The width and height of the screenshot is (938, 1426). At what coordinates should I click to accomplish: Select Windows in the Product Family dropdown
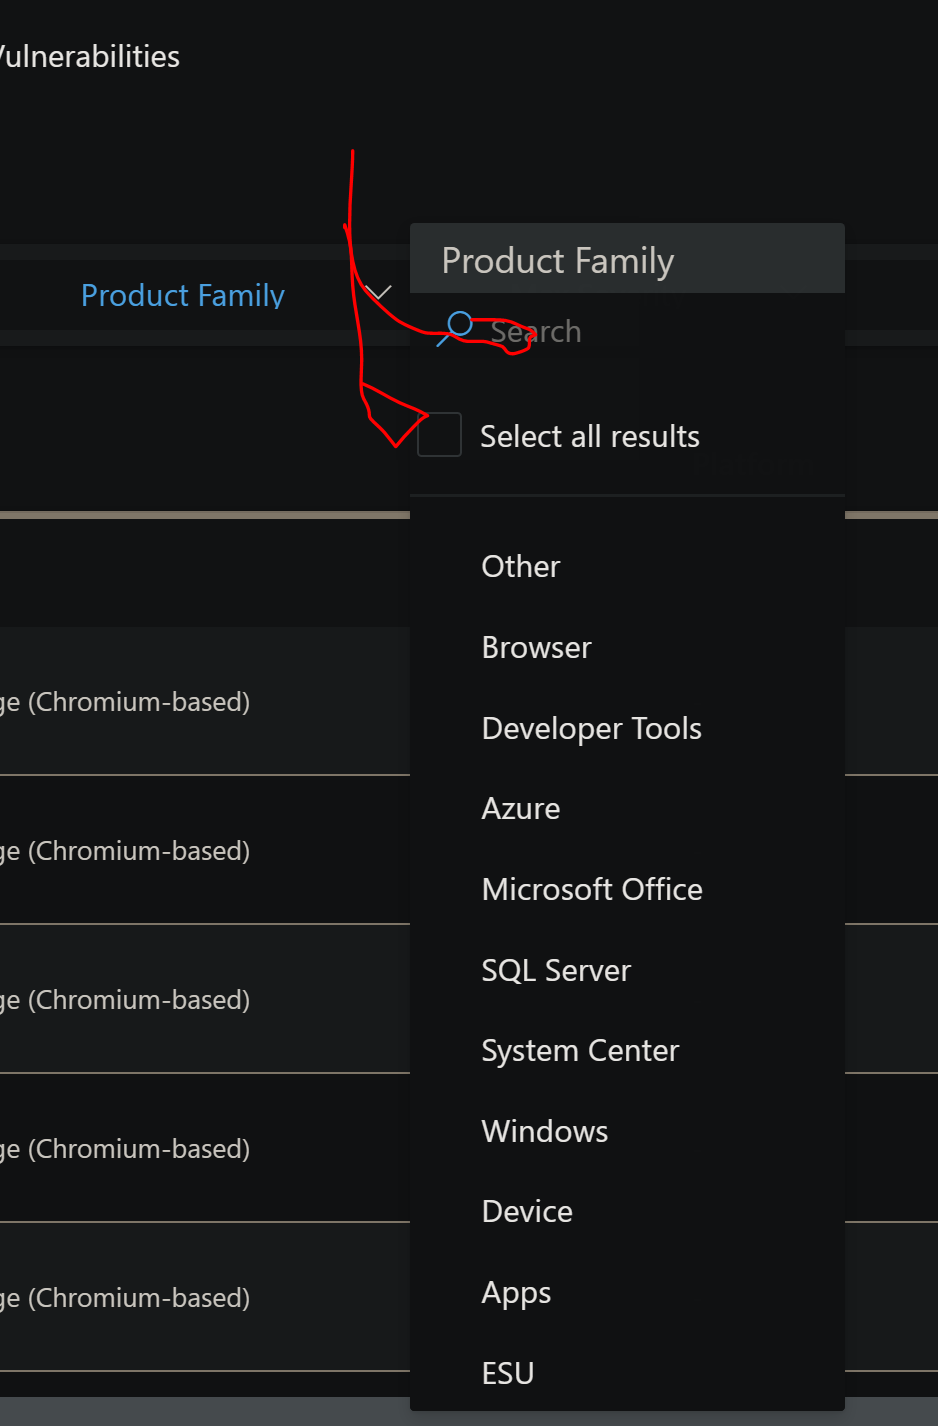click(544, 1131)
